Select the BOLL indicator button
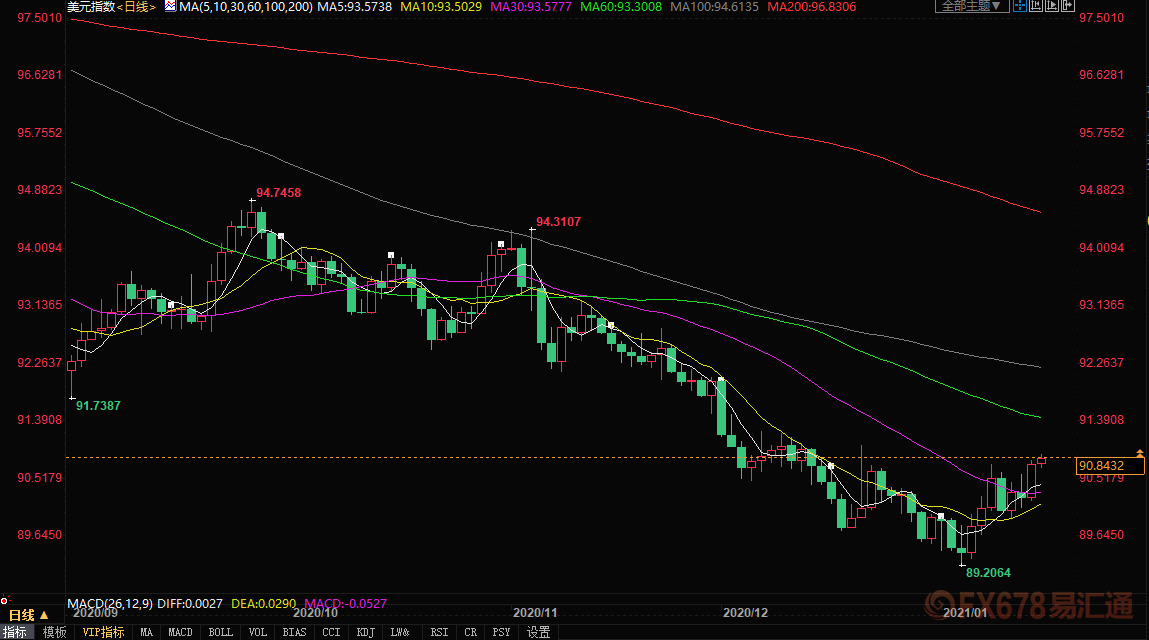Image resolution: width=1149 pixels, height=640 pixels. [x=220, y=632]
